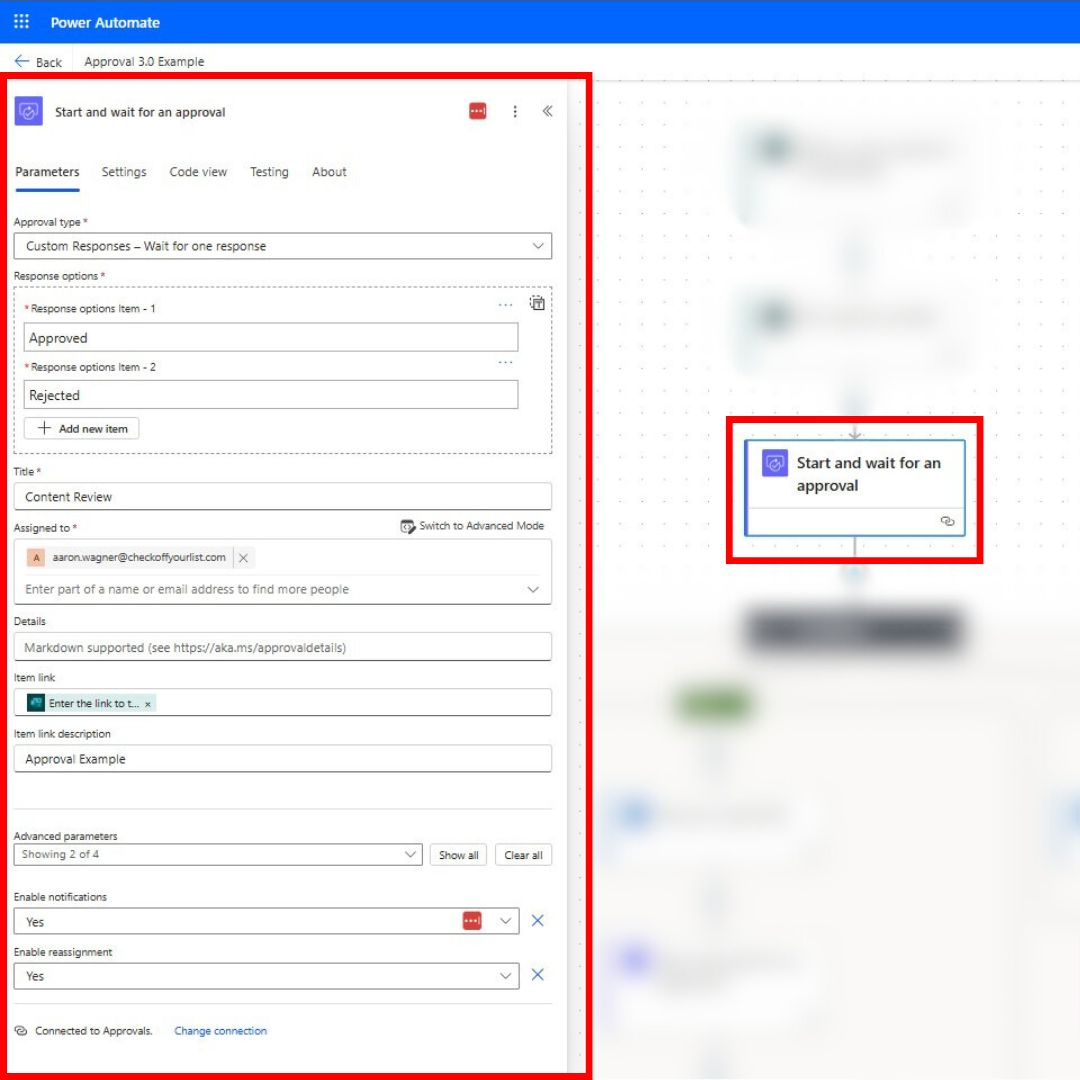Open the About tab
Viewport: 1080px width, 1080px height.
coord(329,172)
